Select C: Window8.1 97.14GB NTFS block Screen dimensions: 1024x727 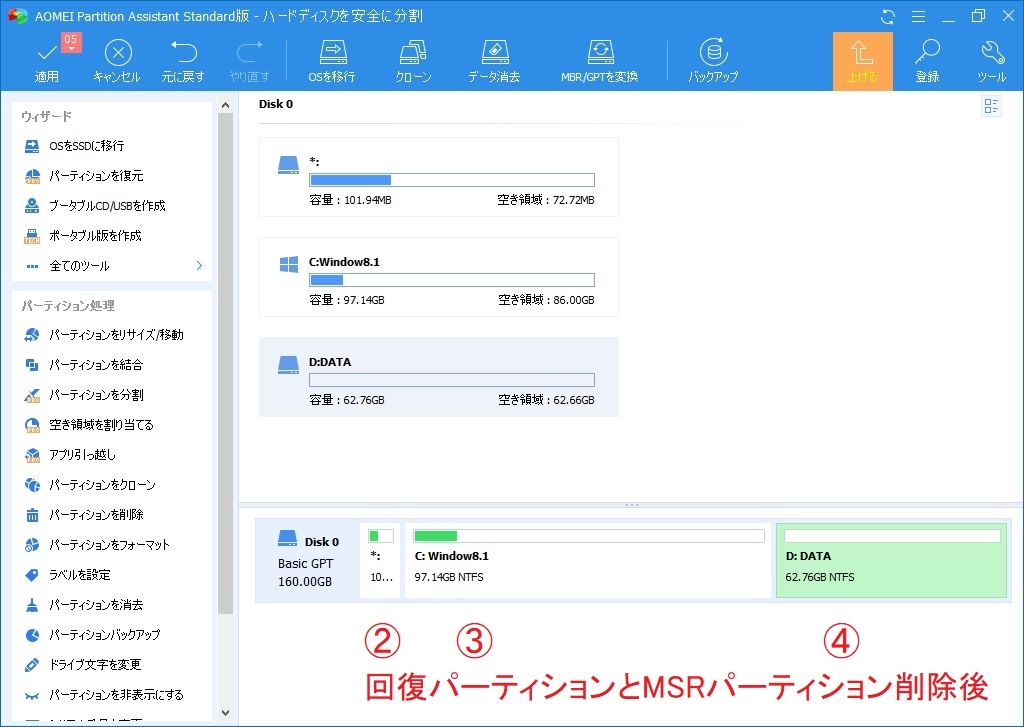coord(588,560)
